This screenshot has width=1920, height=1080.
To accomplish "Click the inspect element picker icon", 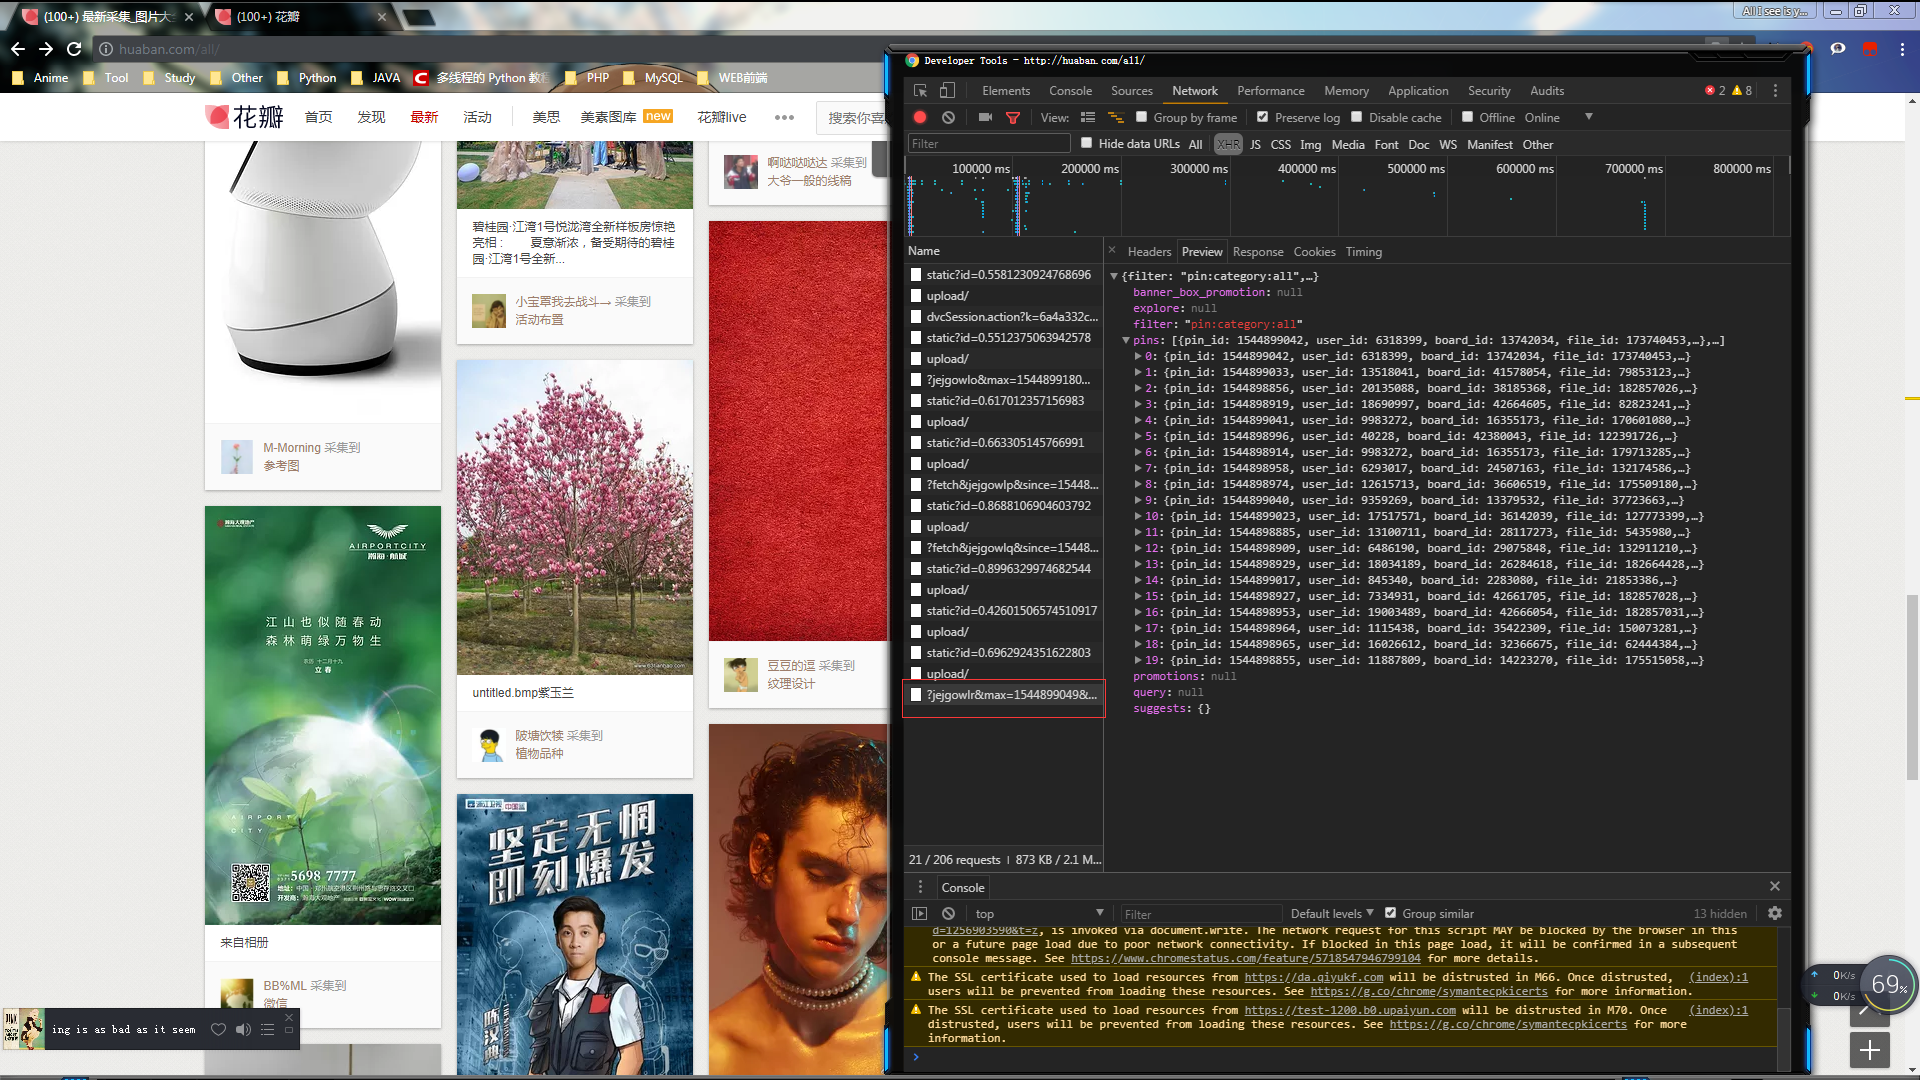I will pyautogui.click(x=920, y=91).
